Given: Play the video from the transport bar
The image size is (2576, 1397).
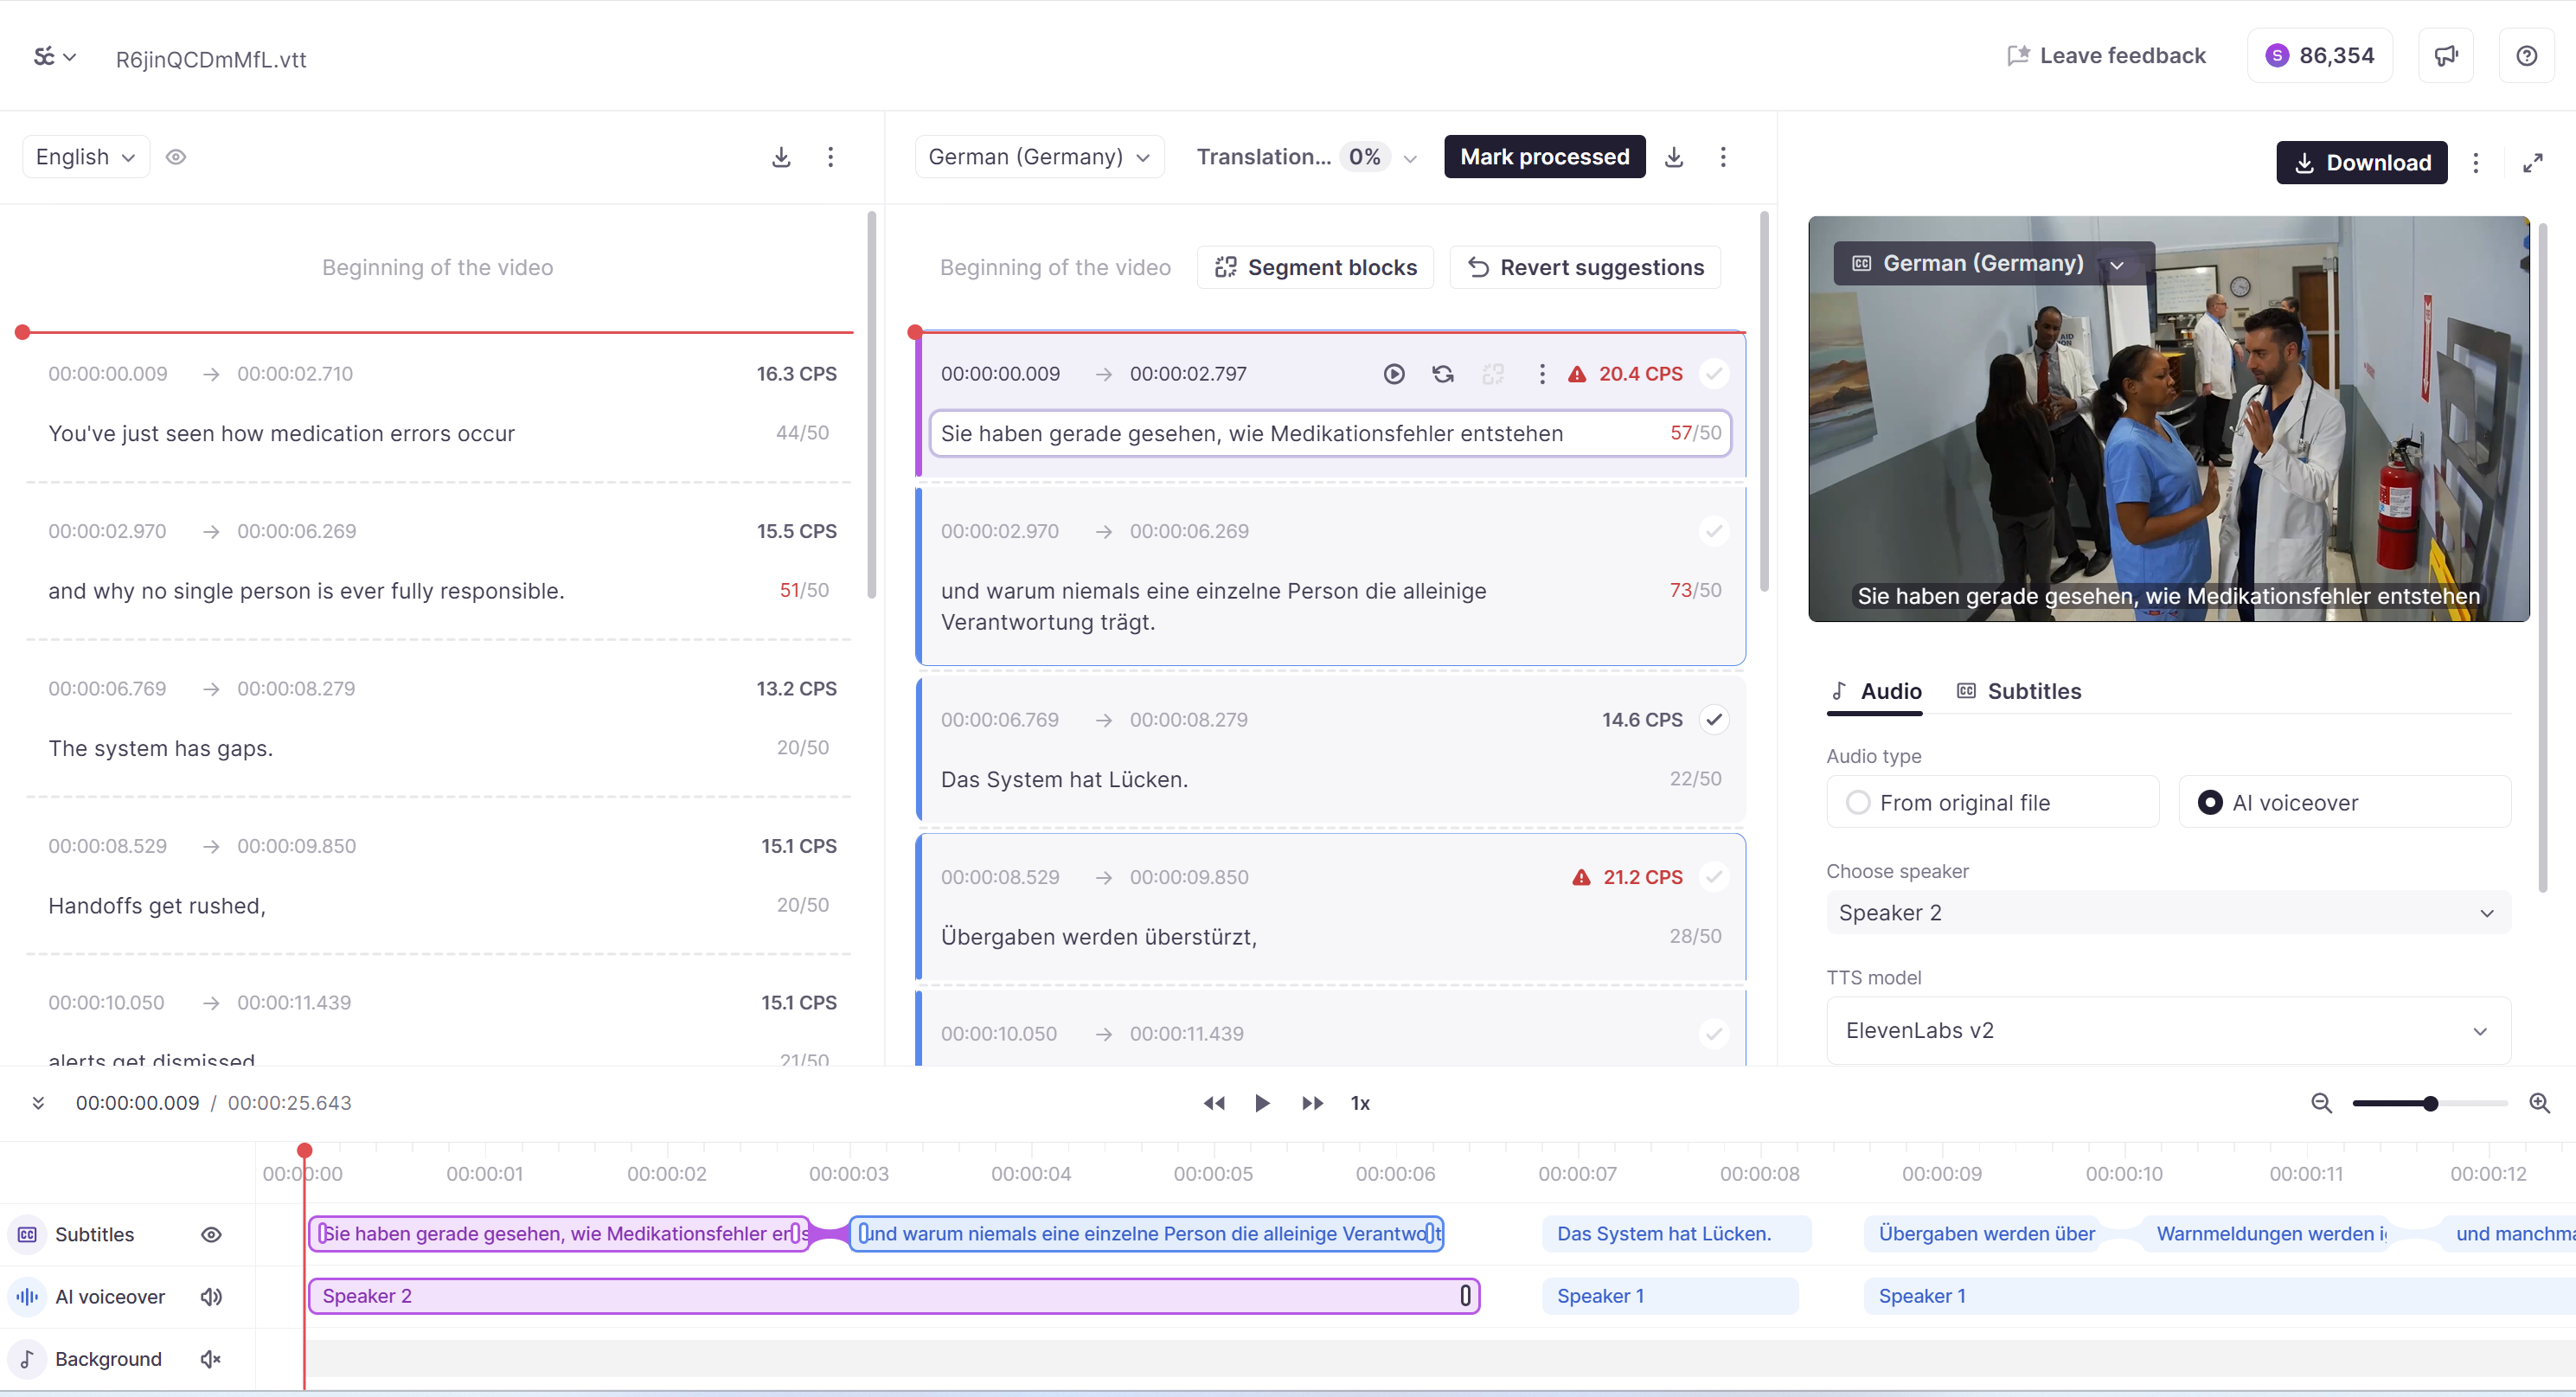Looking at the screenshot, I should coord(1263,1103).
